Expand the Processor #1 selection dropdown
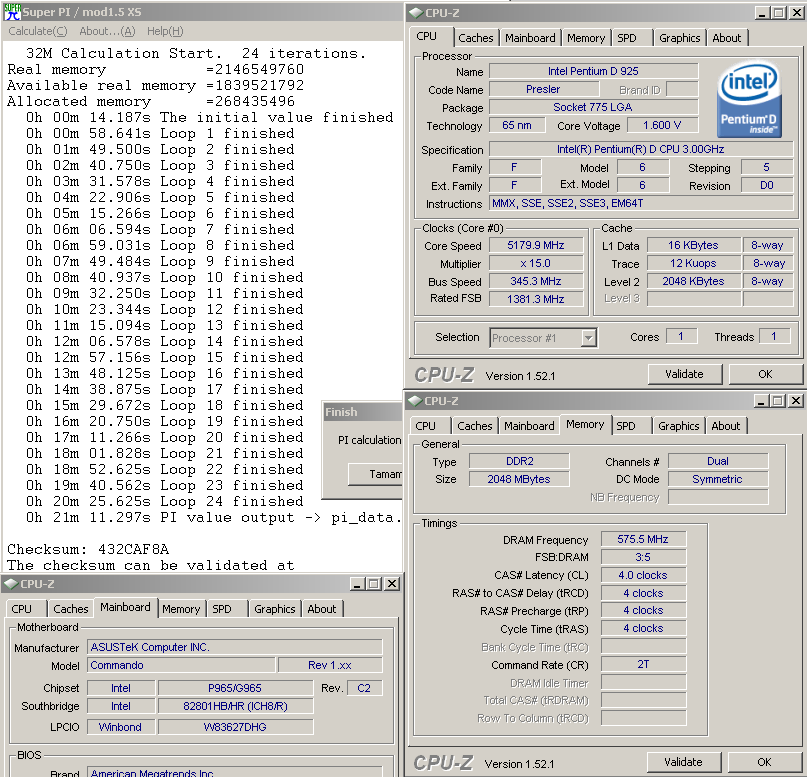Viewport: 807px width, 777px height. click(x=589, y=338)
